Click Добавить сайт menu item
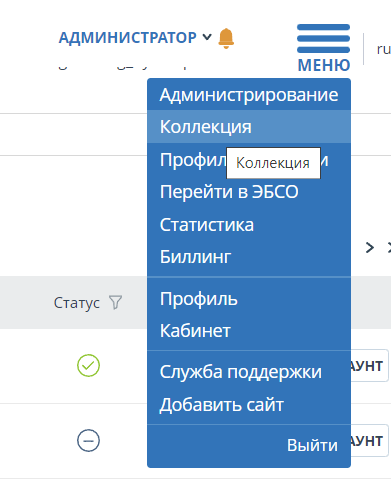Screen dimensions: 391x480 tap(249, 405)
